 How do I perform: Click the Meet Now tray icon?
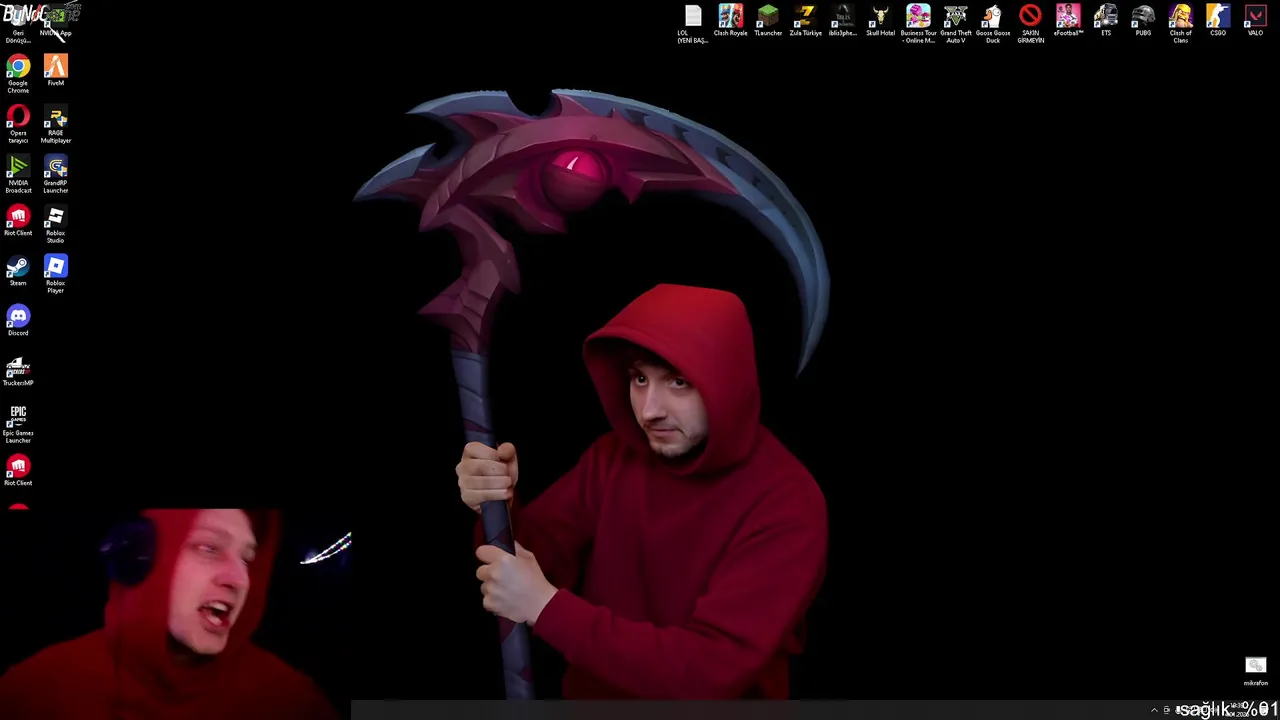tap(1166, 710)
